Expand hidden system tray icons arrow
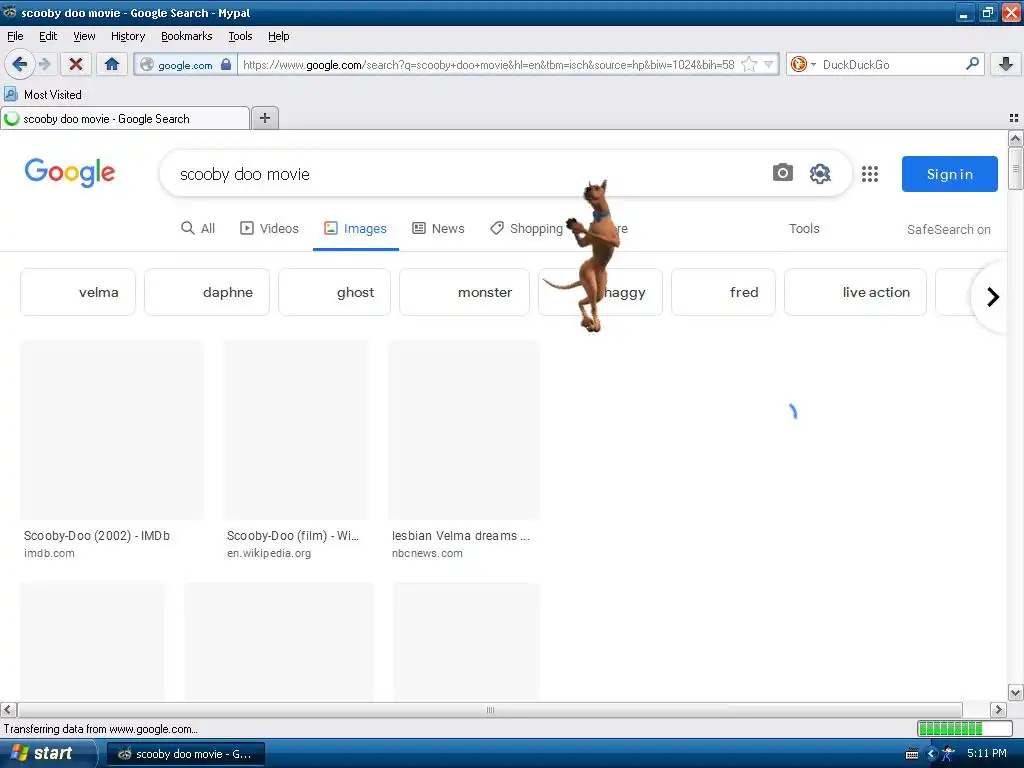The image size is (1024, 768). click(932, 754)
